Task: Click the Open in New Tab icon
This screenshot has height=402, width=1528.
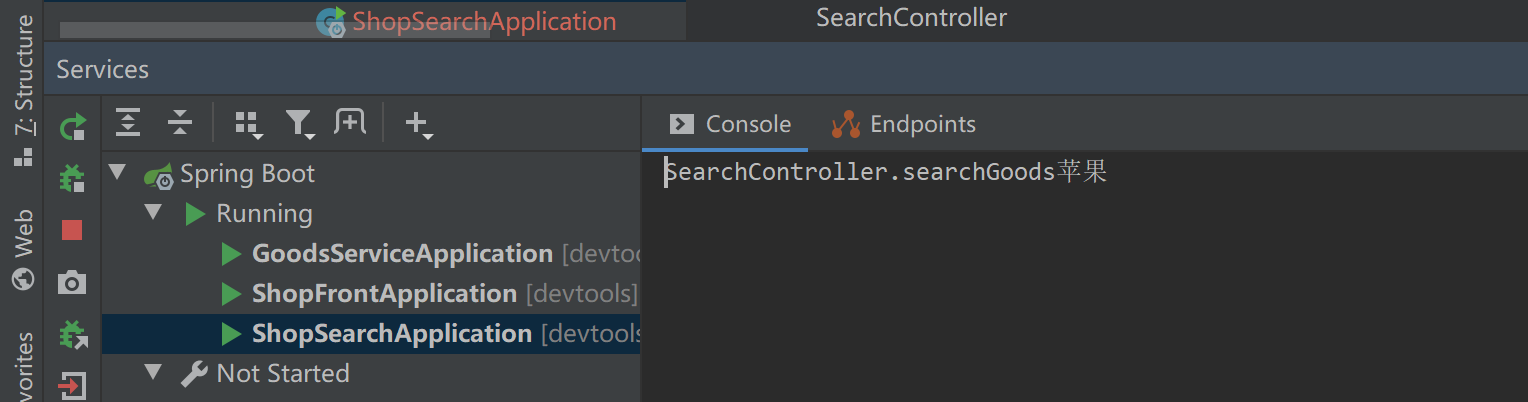Action: [x=350, y=123]
